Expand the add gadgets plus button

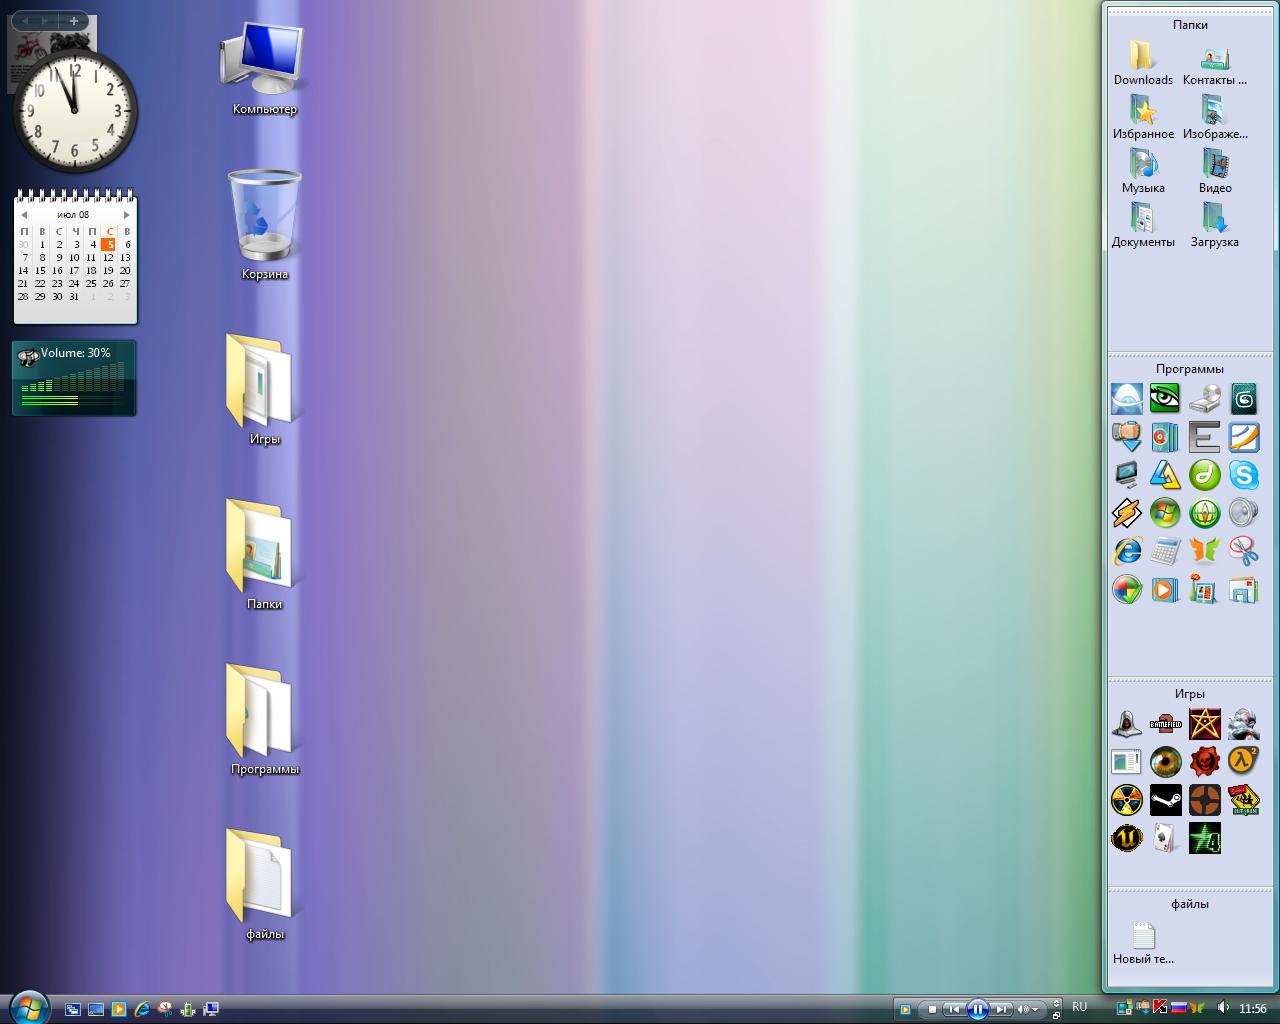pos(73,21)
